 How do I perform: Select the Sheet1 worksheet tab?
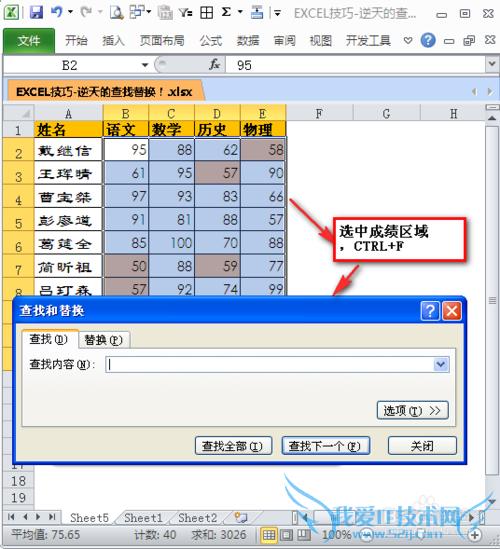(143, 517)
